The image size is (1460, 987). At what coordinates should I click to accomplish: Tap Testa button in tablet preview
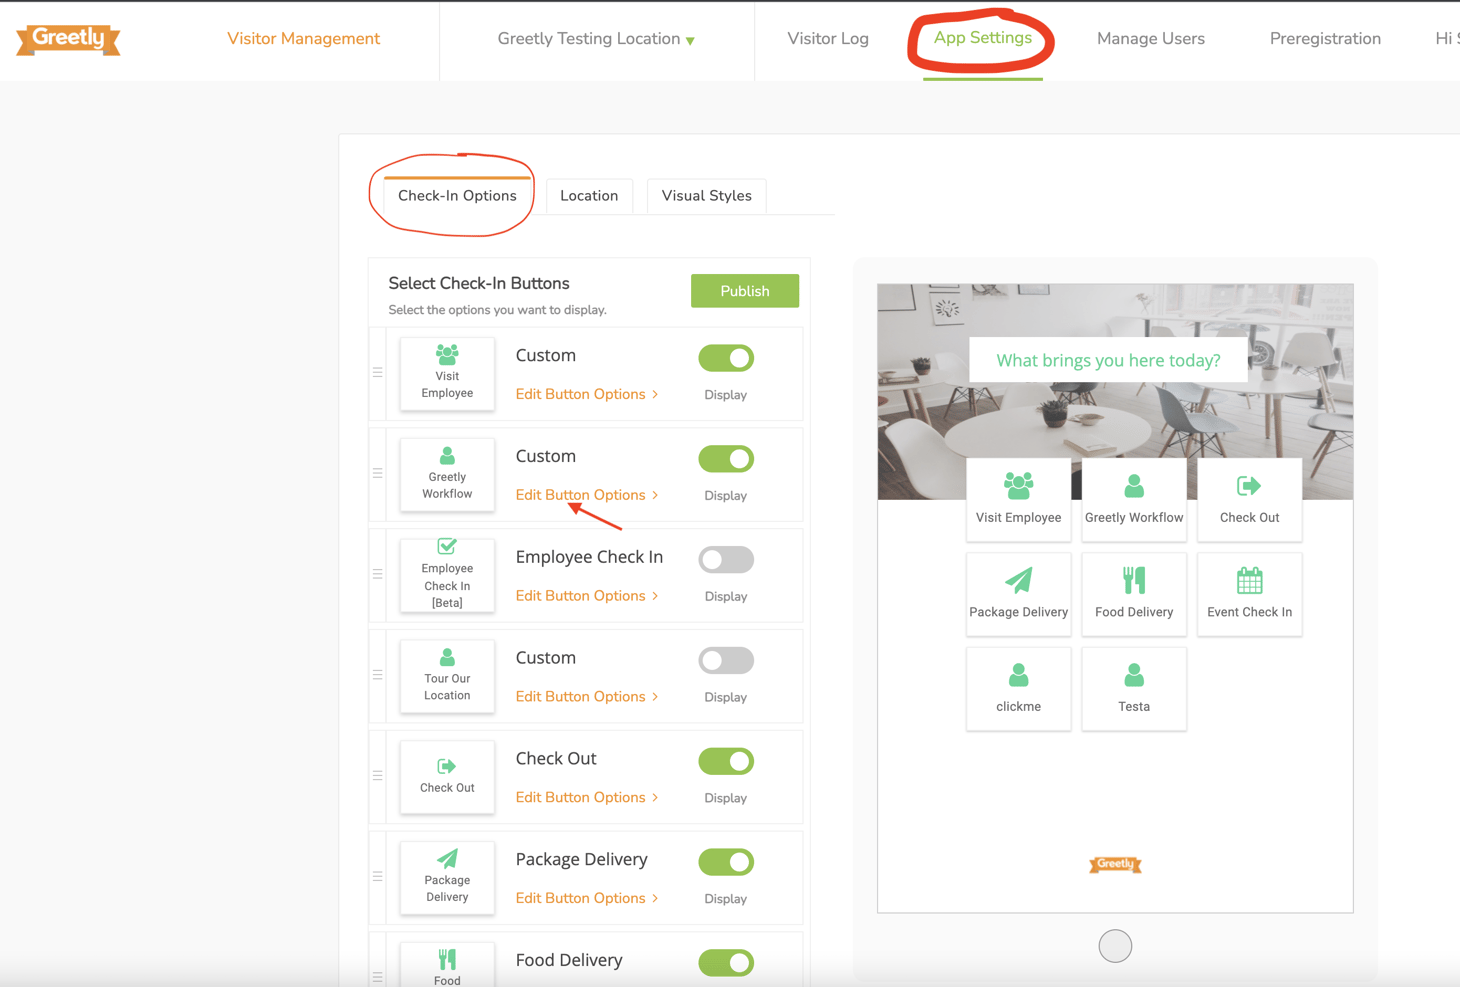pyautogui.click(x=1133, y=689)
